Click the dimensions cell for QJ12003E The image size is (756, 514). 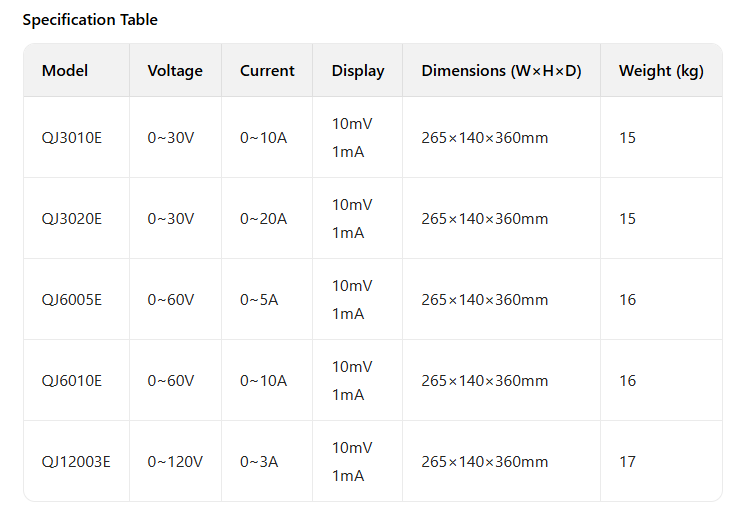(x=484, y=462)
